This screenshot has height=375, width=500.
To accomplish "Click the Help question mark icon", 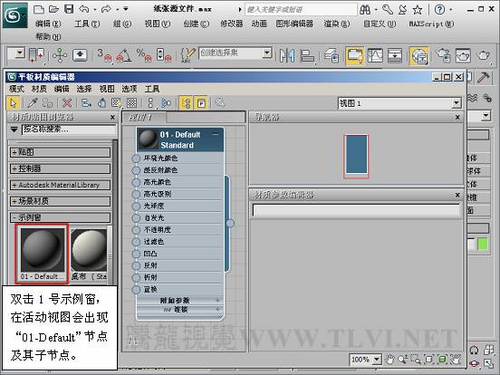I will click(440, 10).
